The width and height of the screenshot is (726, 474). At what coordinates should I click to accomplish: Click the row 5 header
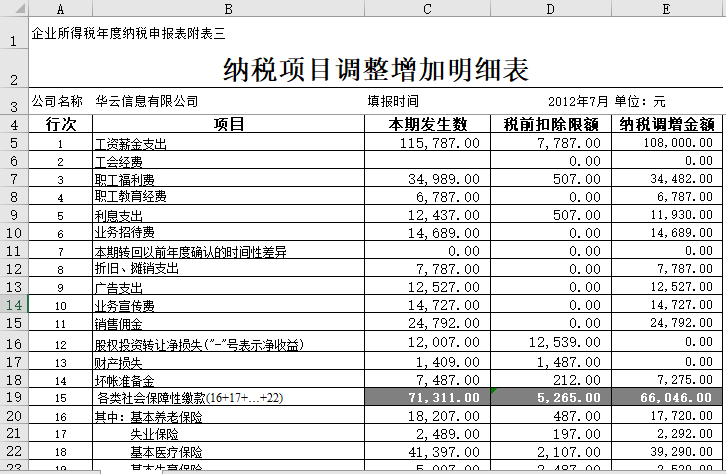(x=14, y=144)
